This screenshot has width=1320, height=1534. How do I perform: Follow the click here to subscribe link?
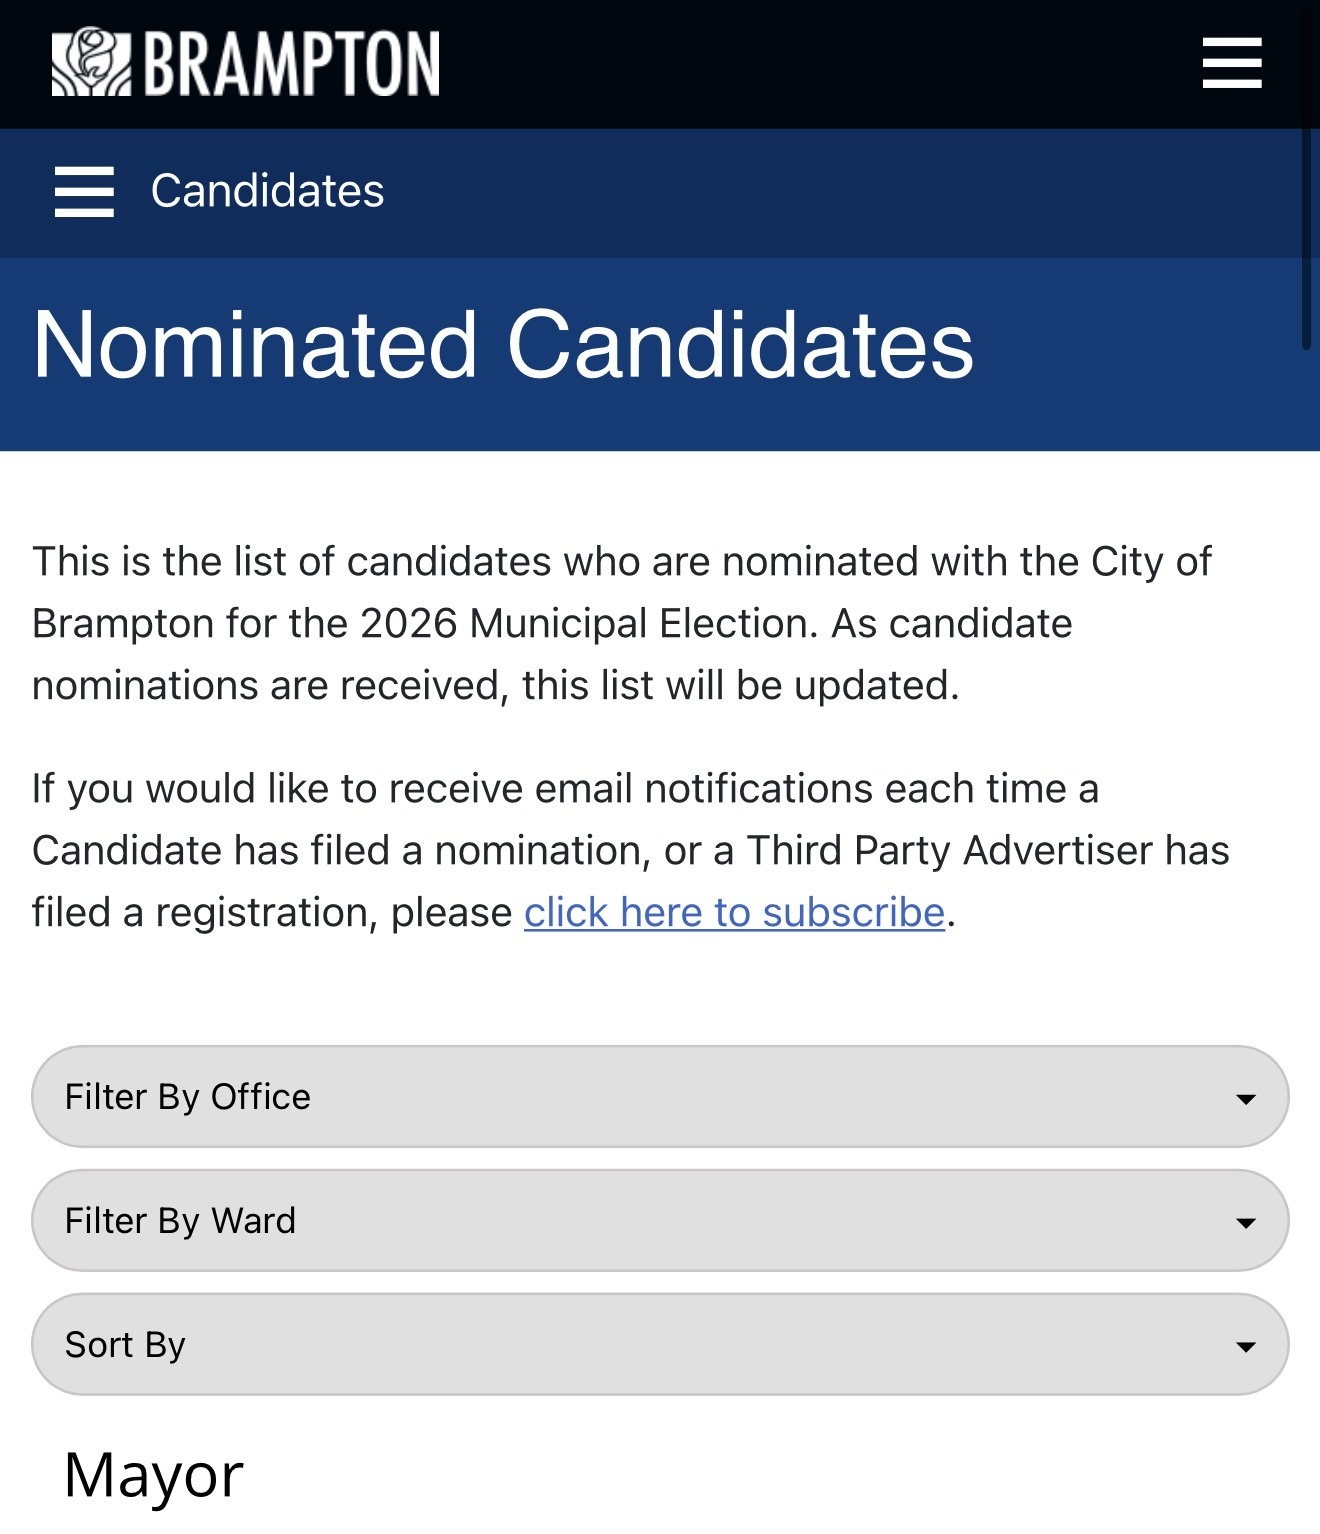coord(735,912)
